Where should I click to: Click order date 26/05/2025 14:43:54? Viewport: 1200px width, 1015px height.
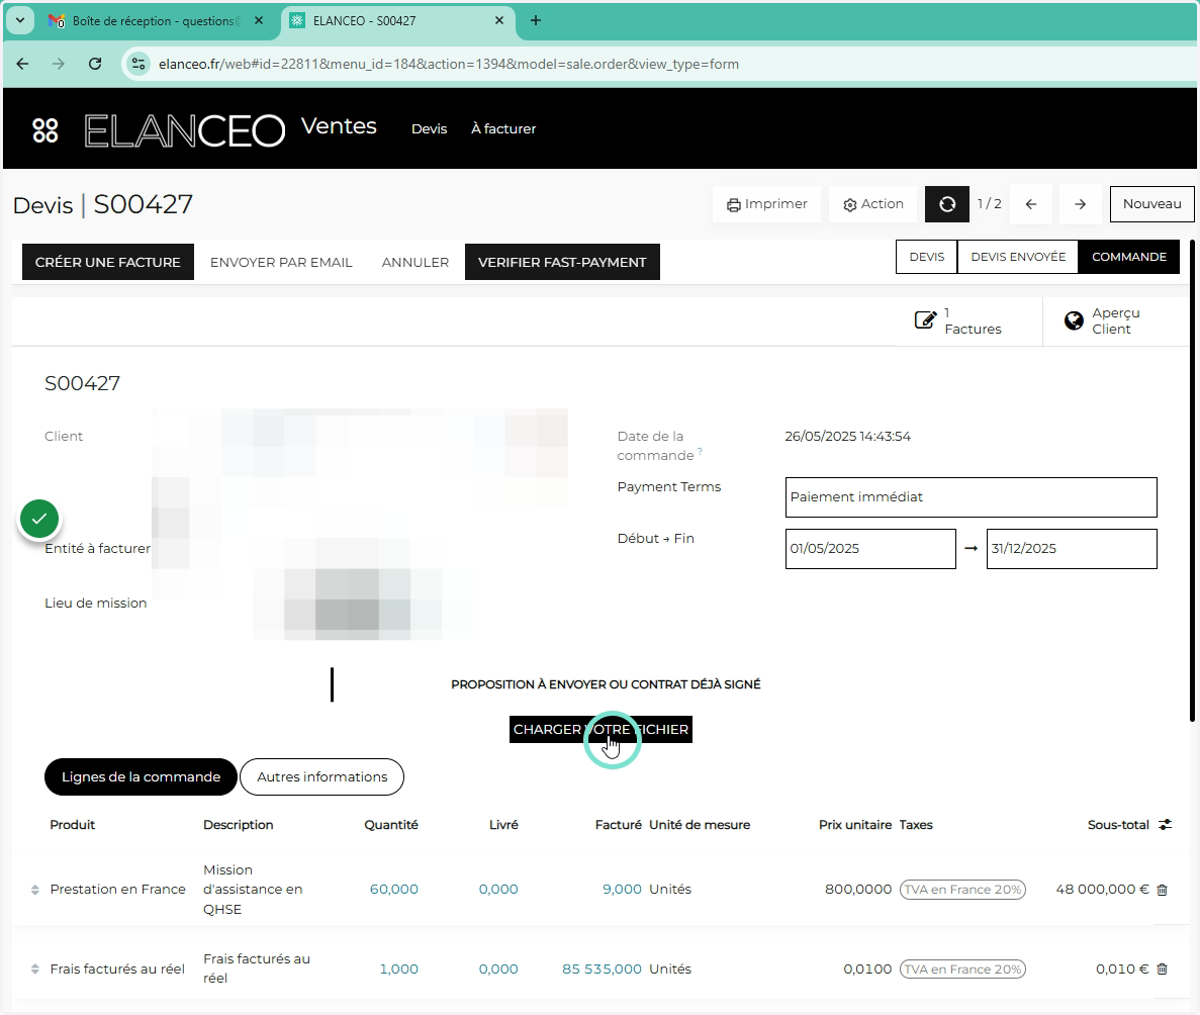pyautogui.click(x=848, y=437)
